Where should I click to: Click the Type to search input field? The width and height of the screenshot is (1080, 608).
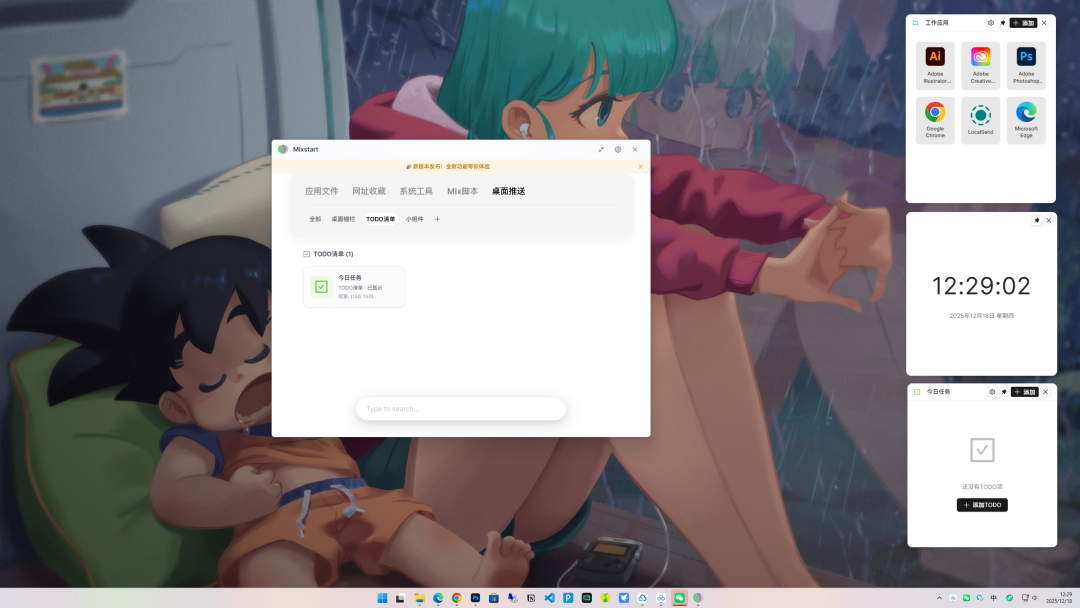pyautogui.click(x=460, y=409)
